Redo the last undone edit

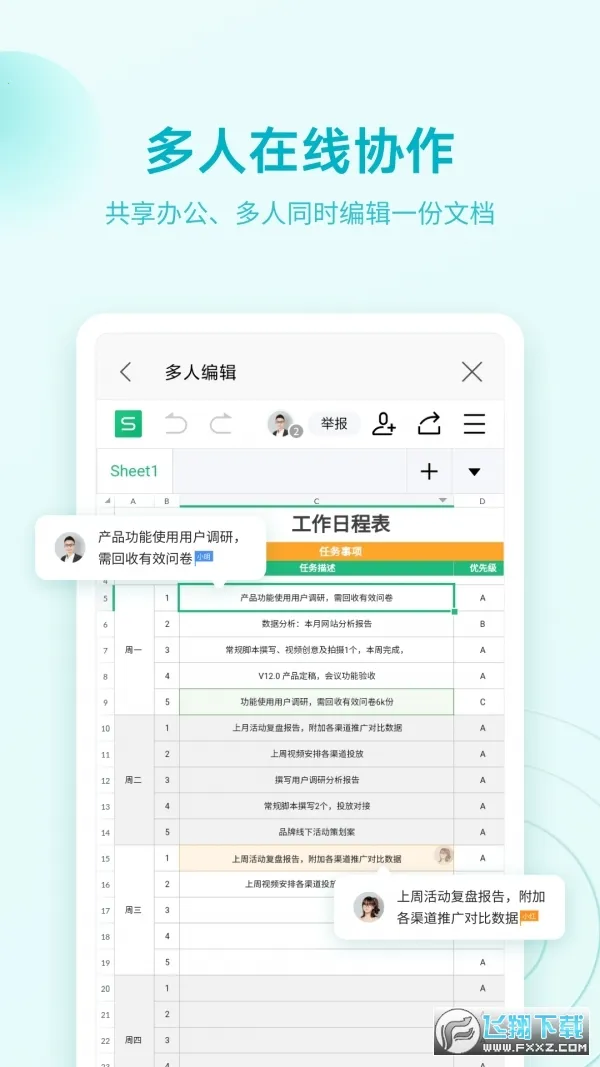(221, 424)
